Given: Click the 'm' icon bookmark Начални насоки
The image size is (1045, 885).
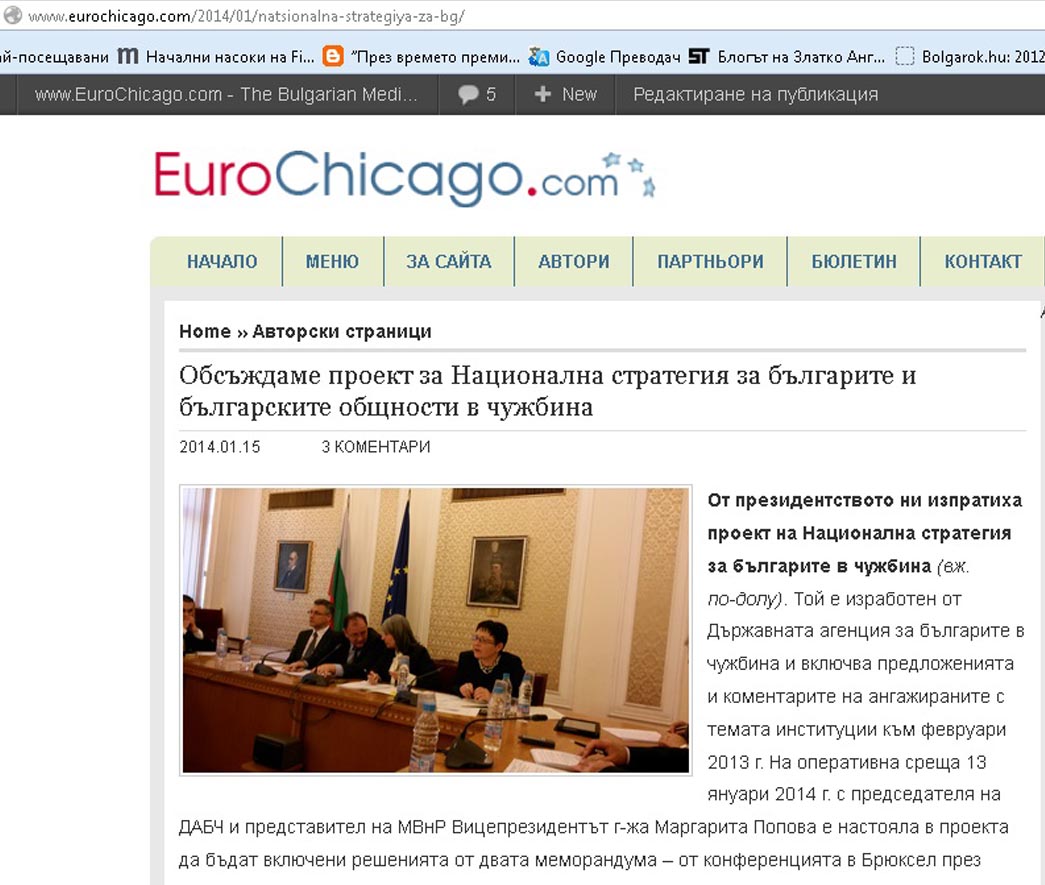Looking at the screenshot, I should (127, 57).
